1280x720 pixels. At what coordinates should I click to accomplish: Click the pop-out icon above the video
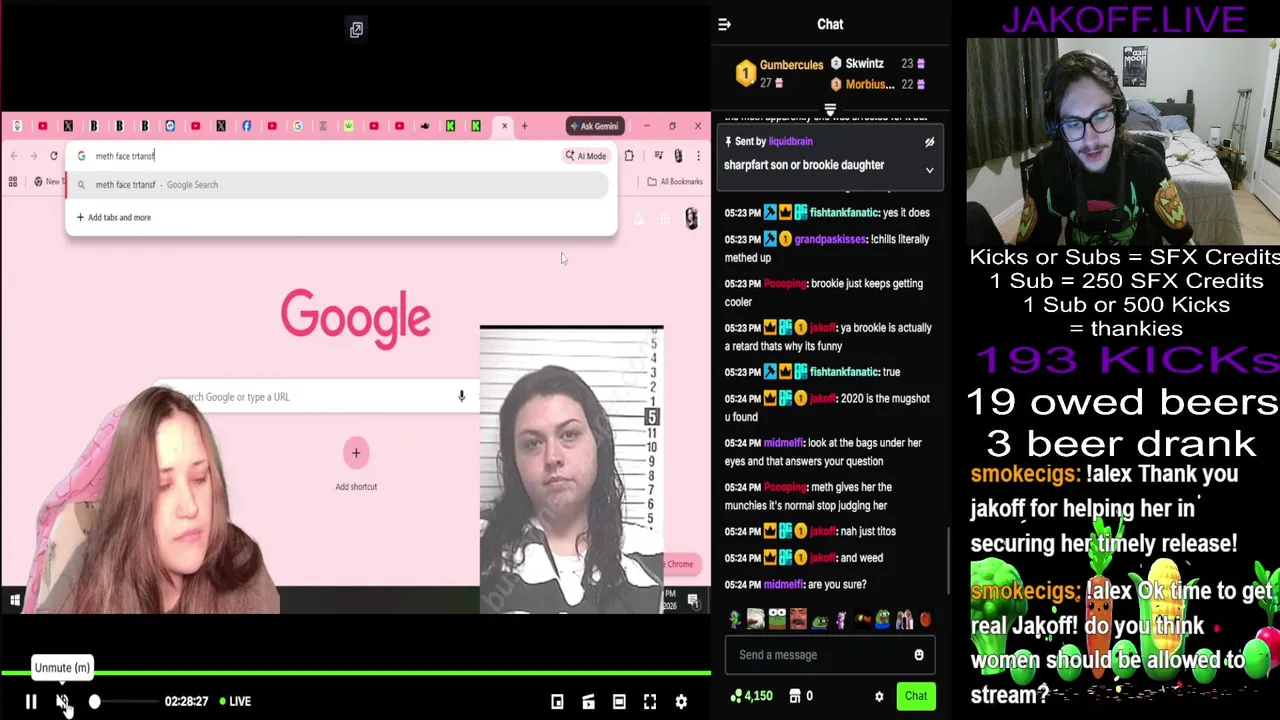coord(356,30)
